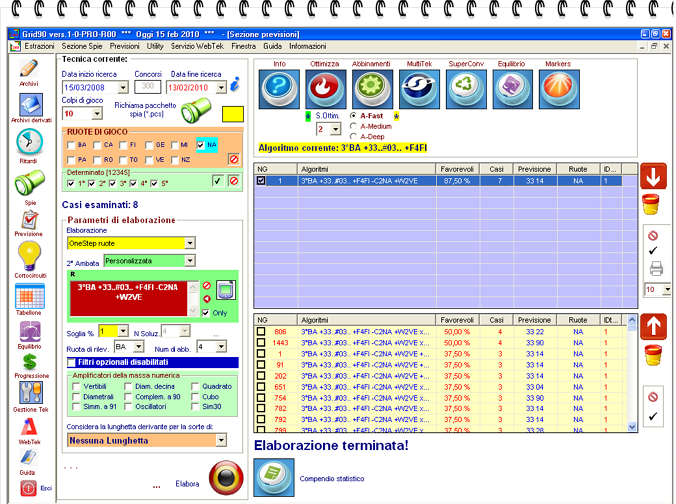This screenshot has width=676, height=504.
Task: Click the Markers sphere button
Action: pos(559,89)
